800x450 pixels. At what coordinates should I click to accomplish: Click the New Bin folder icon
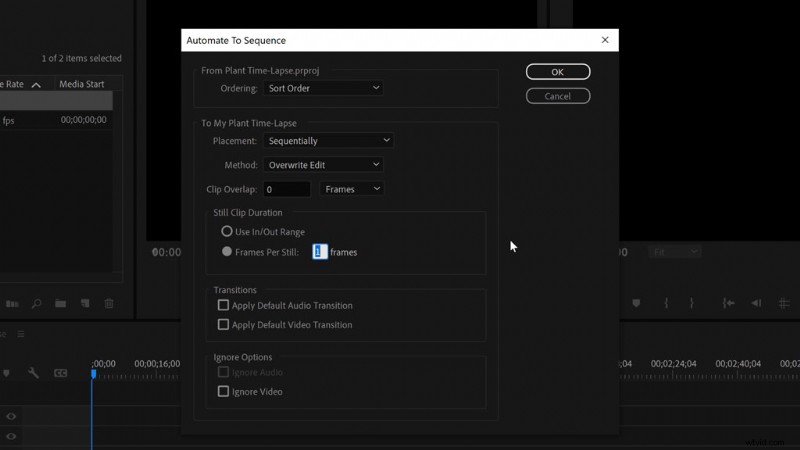tap(60, 303)
